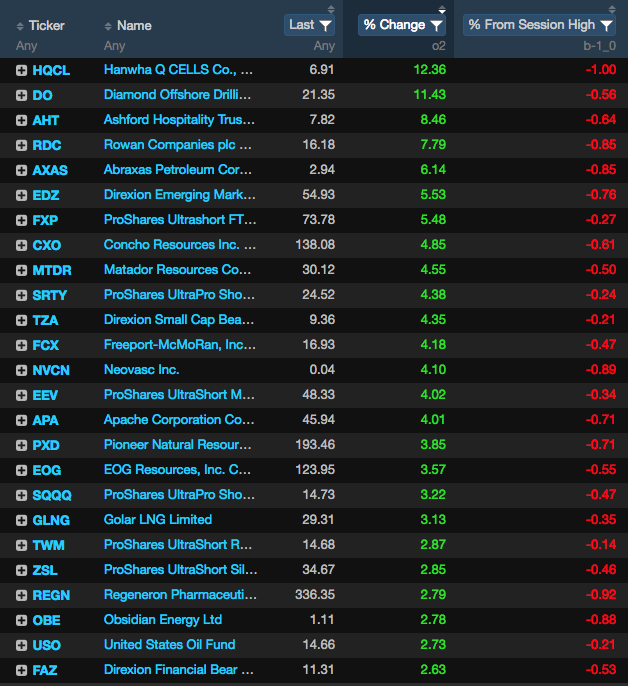This screenshot has height=686, width=628.
Task: Expand the FXP row plus icon
Action: (21, 220)
